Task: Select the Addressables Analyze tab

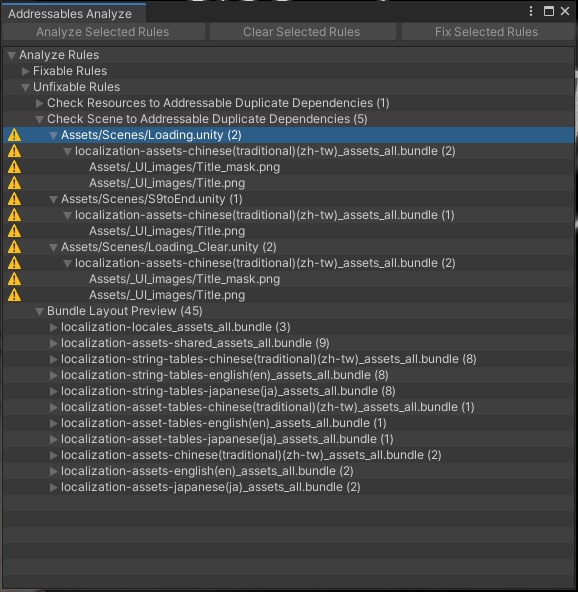Action: (70, 14)
